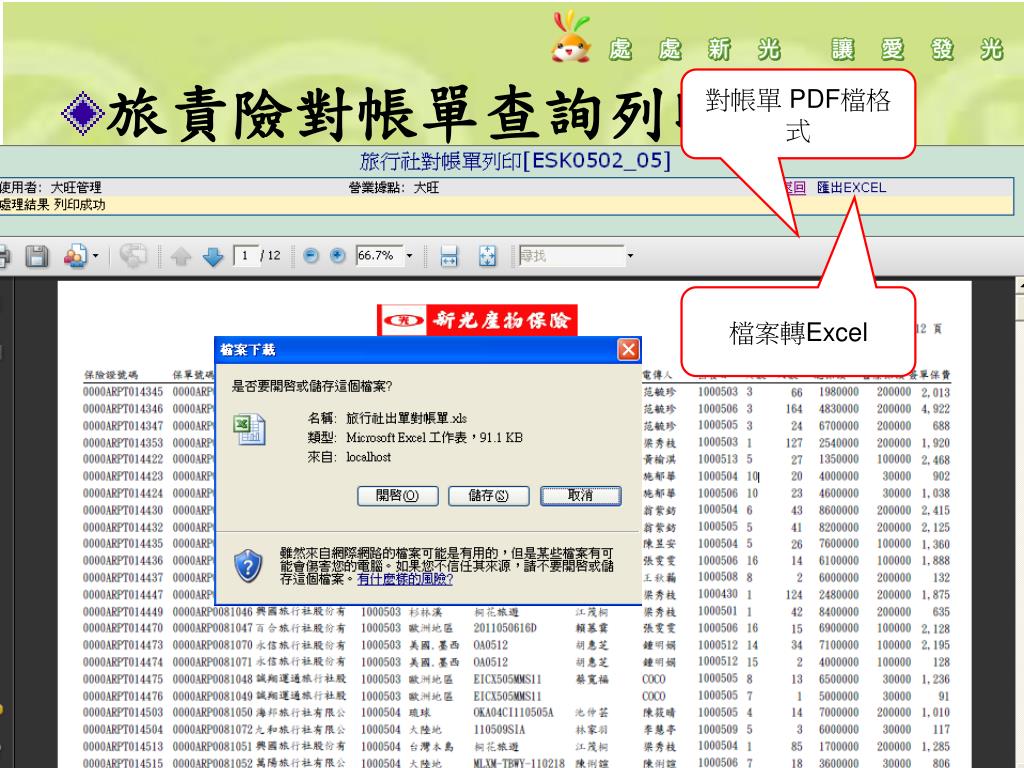The height and width of the screenshot is (768, 1024).
Task: Click the collaborate/share icon in the PDF toolbar
Action: click(76, 256)
